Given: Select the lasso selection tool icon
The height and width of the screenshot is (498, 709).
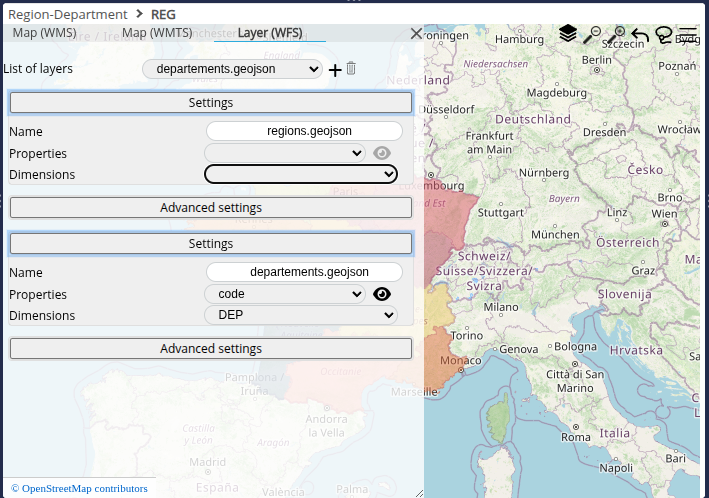Looking at the screenshot, I should 664,35.
